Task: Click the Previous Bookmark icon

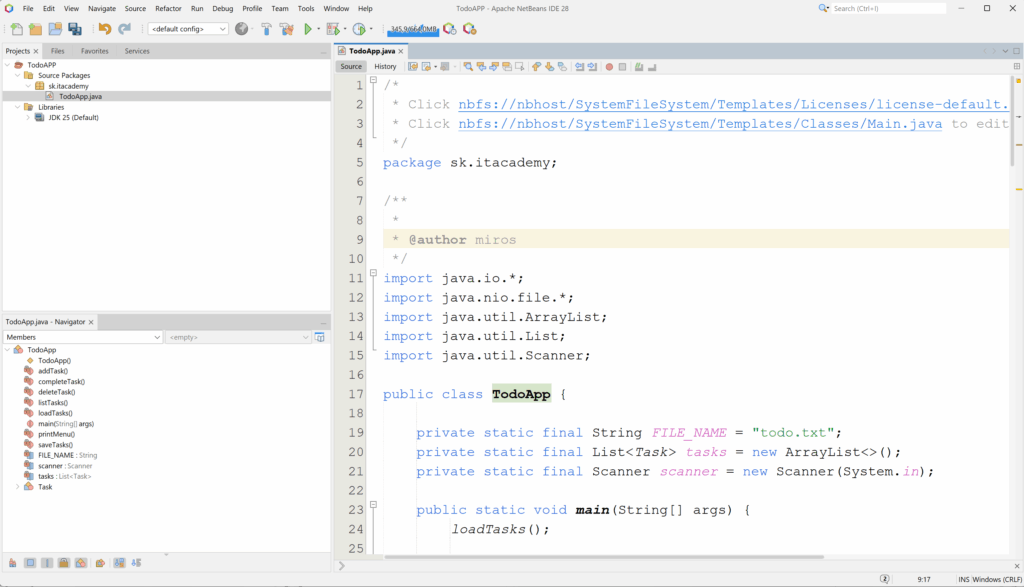Action: click(536, 67)
